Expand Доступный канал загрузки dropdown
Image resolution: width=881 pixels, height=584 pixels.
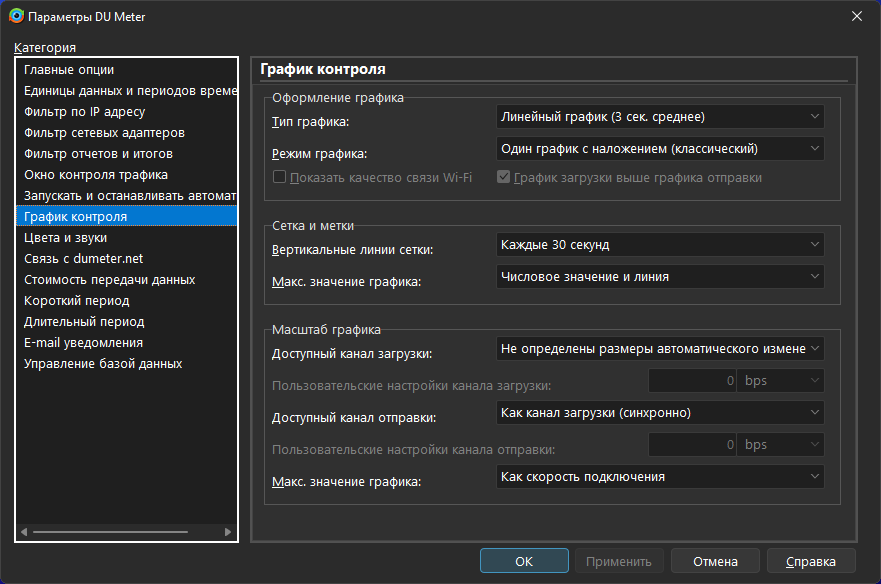click(660, 348)
